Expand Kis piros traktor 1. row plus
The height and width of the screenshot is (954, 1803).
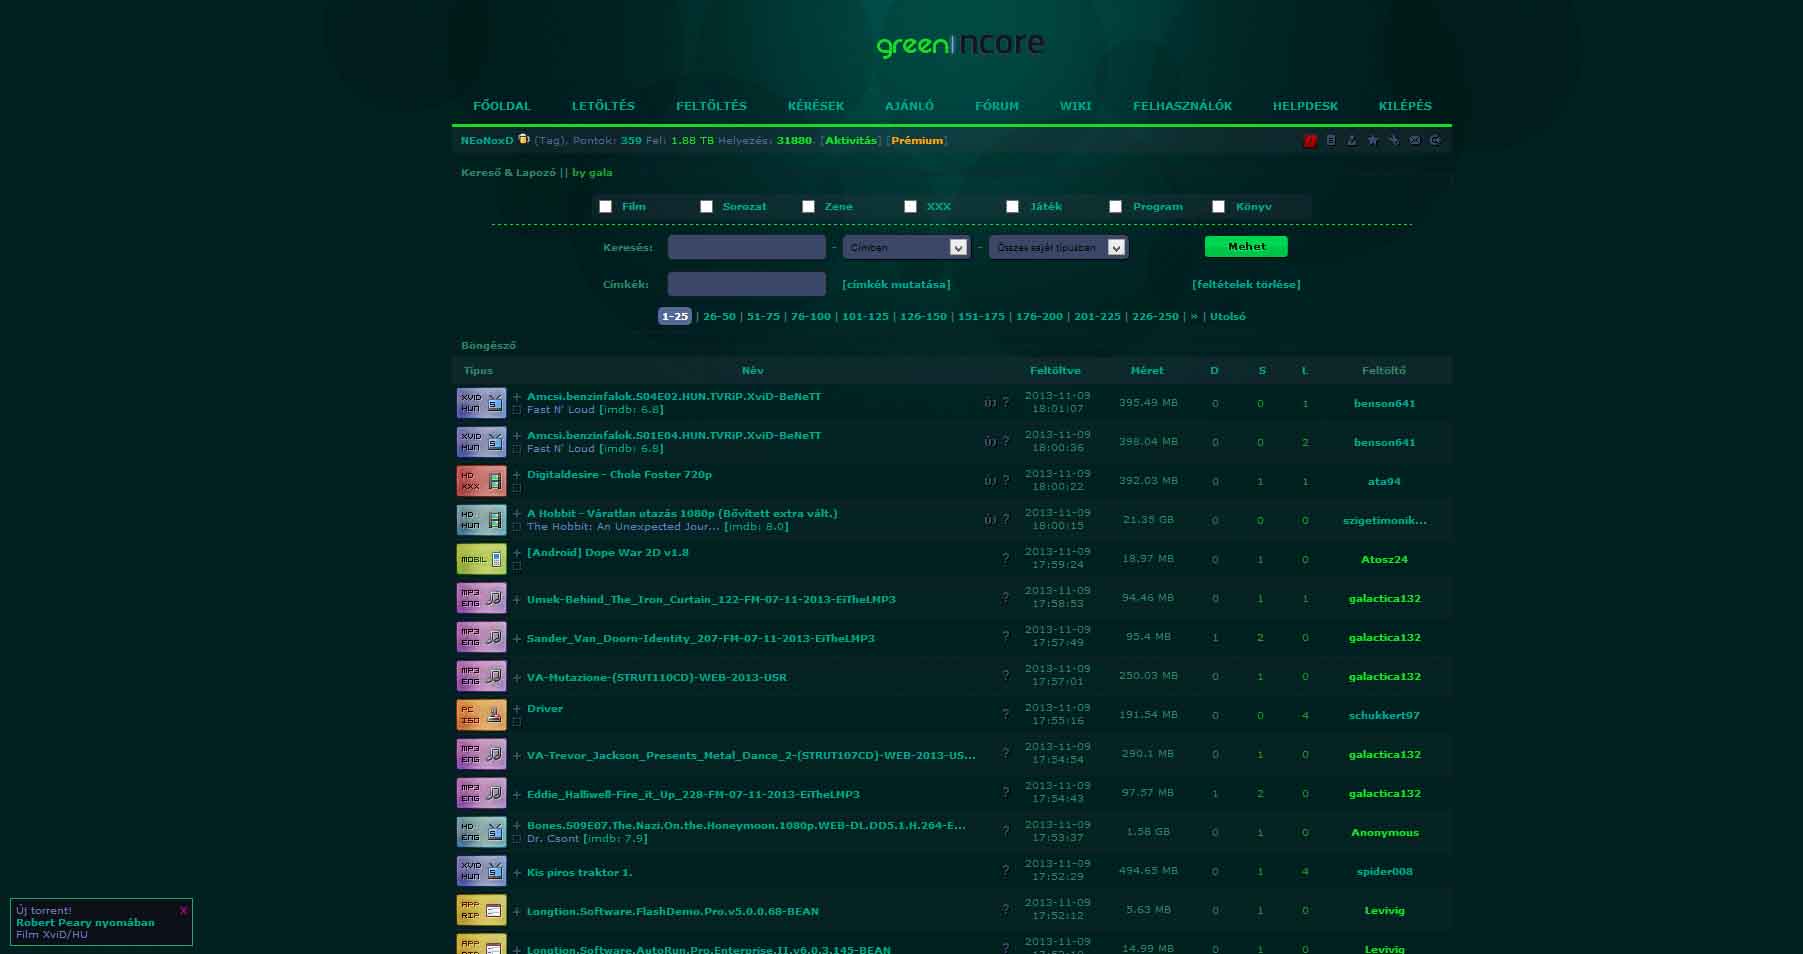tap(517, 873)
